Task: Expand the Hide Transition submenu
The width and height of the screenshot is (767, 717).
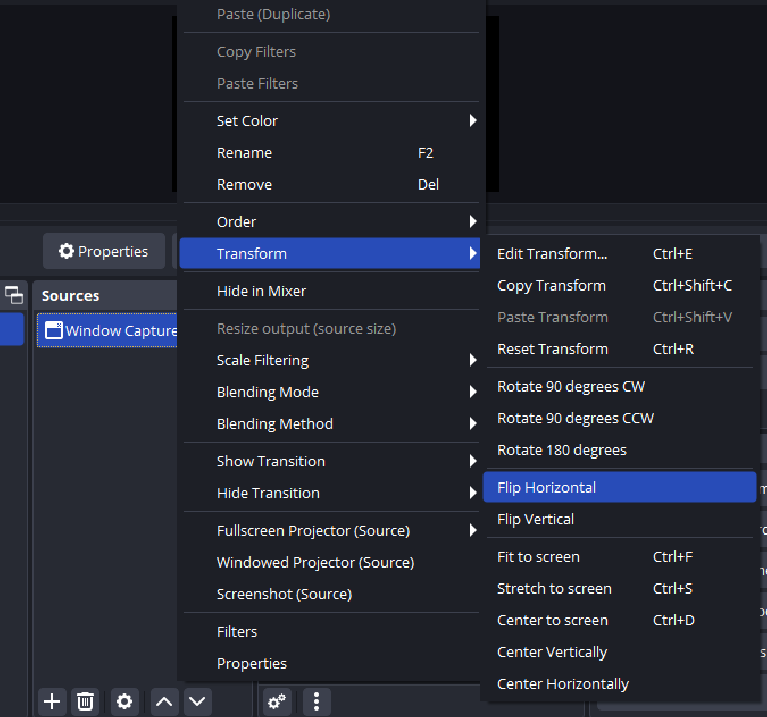Action: pos(473,493)
